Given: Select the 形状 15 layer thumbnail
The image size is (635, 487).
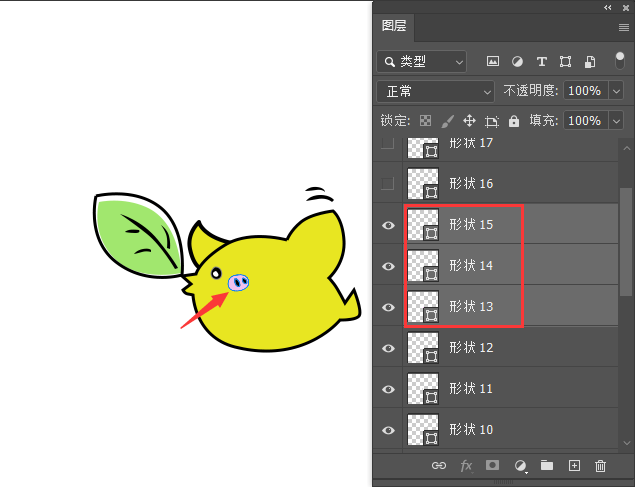Looking at the screenshot, I should click(423, 225).
